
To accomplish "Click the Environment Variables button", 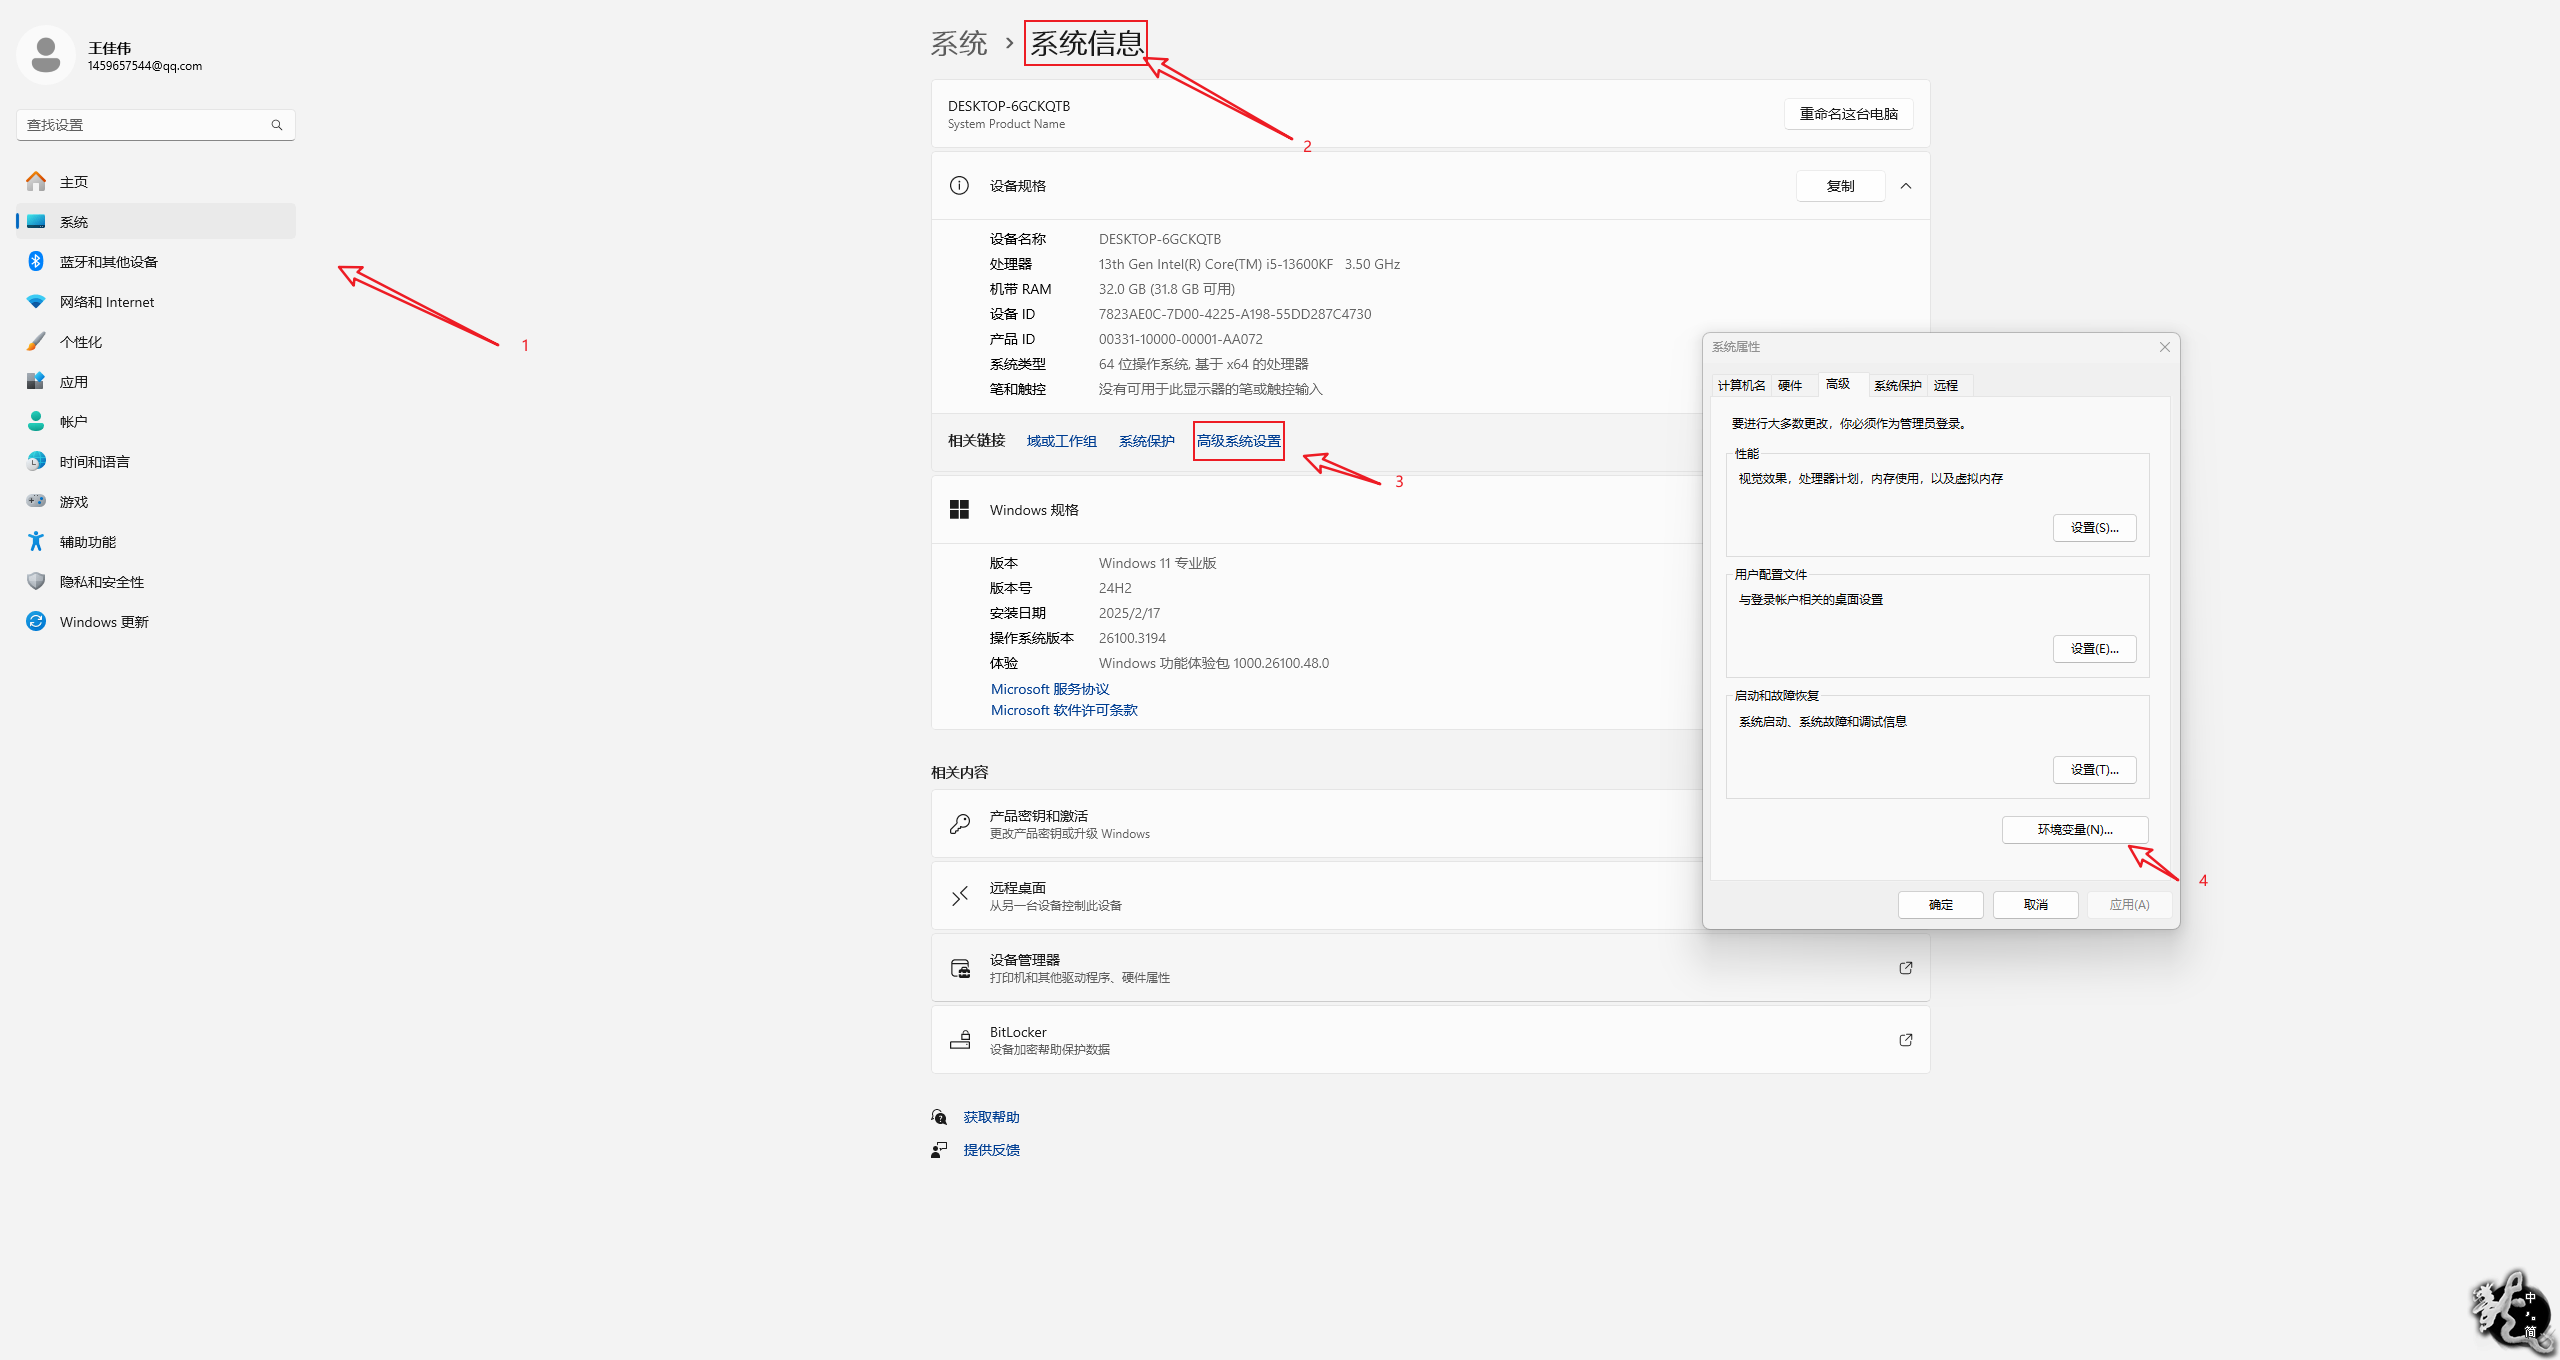I will pyautogui.click(x=2074, y=830).
